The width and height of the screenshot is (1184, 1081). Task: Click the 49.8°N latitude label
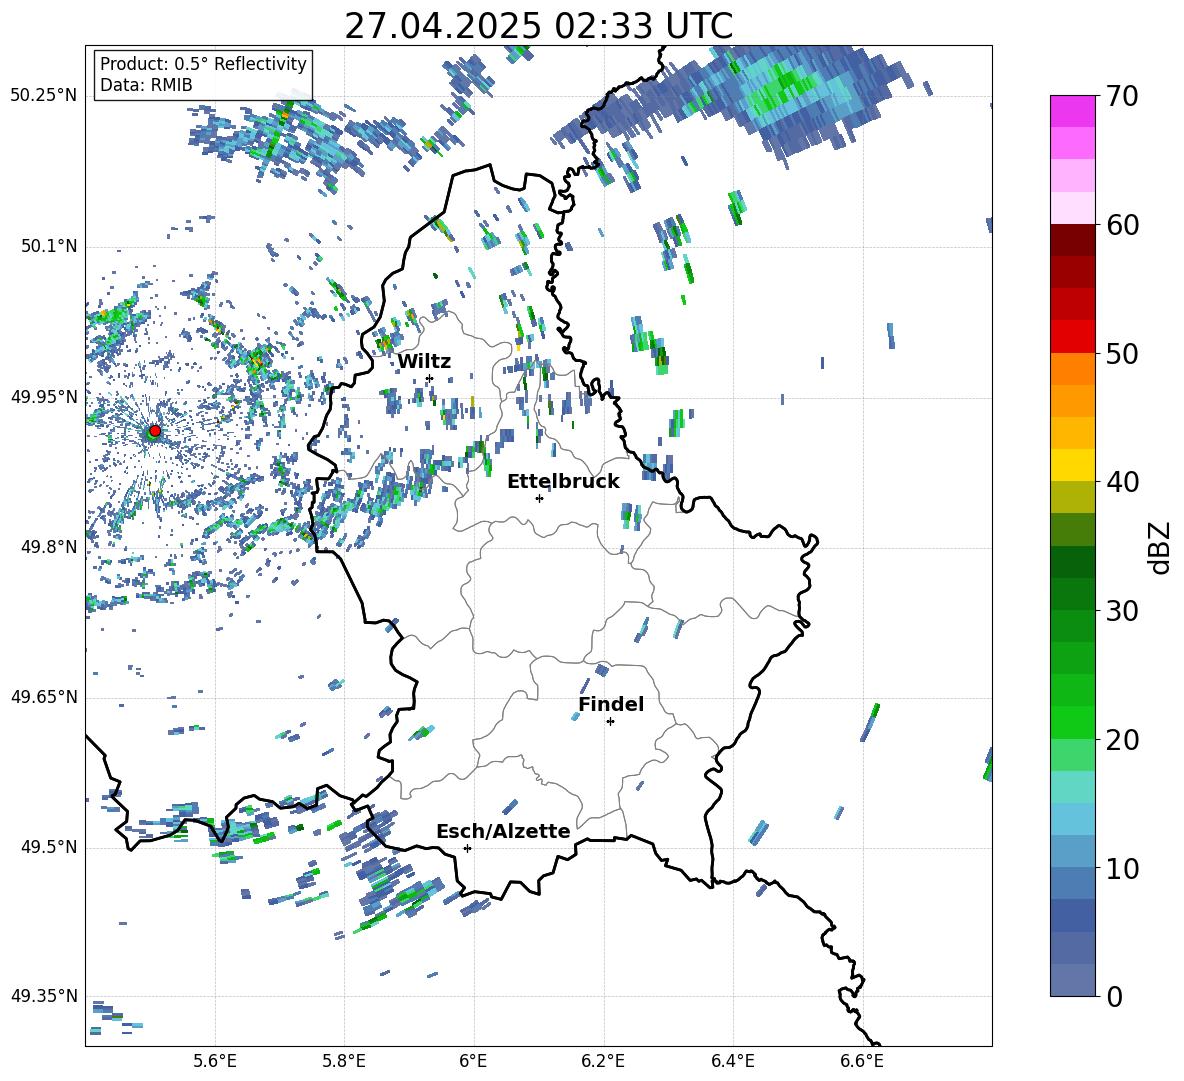point(49,547)
